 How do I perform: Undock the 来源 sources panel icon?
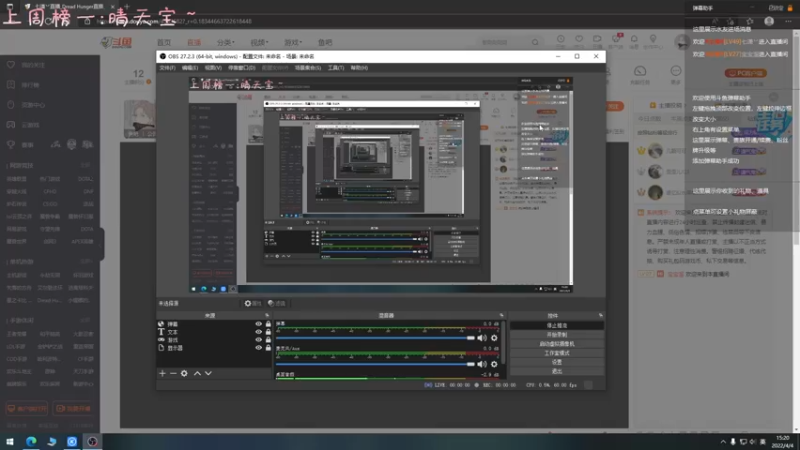click(x=267, y=315)
